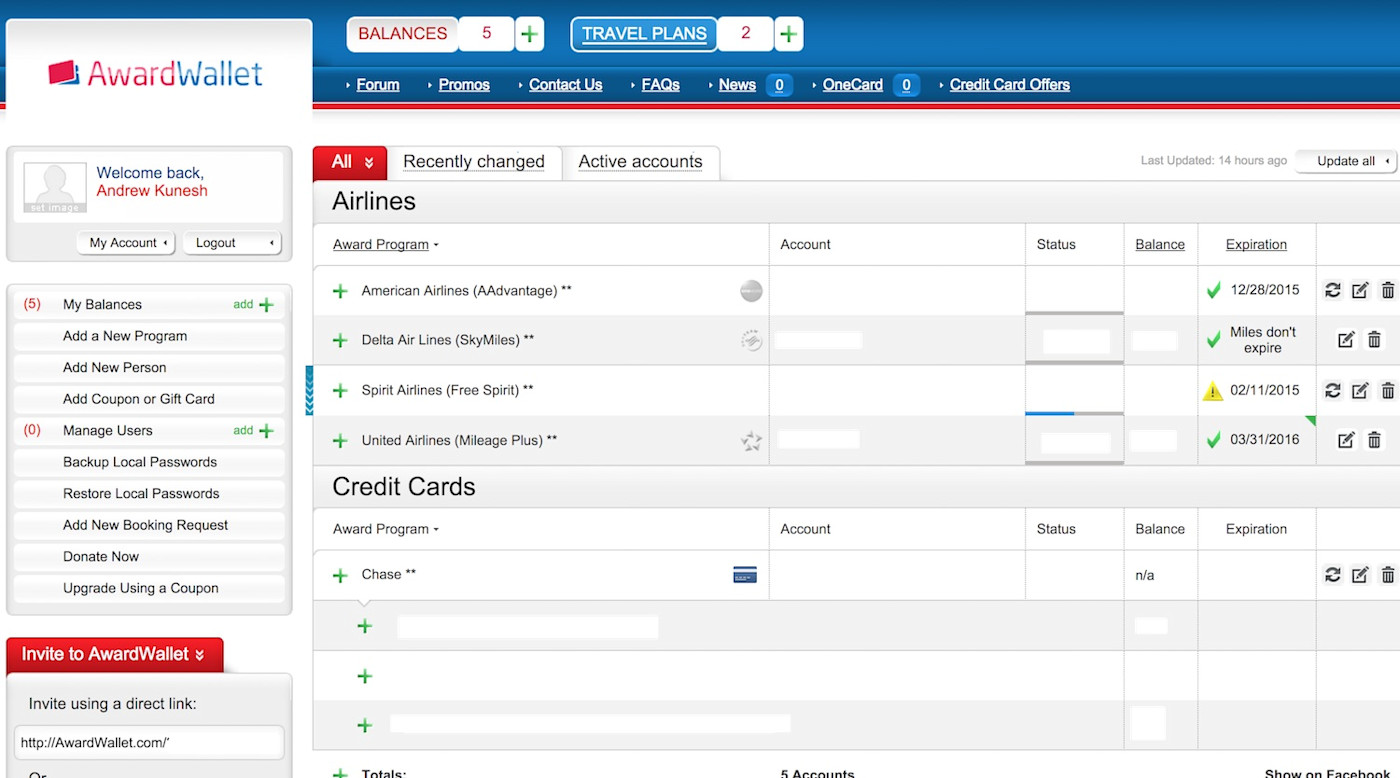1400x778 pixels.
Task: Click the green plus next to TRAVEL PLANS
Action: (789, 34)
